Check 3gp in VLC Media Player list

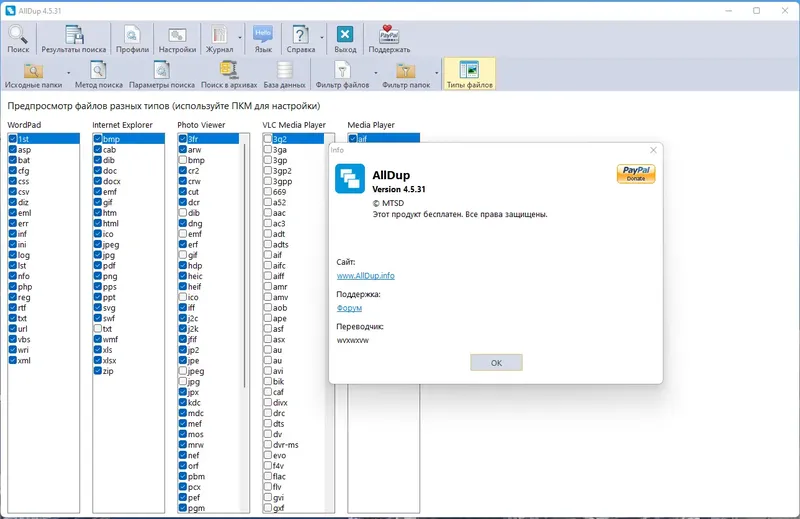pos(268,160)
